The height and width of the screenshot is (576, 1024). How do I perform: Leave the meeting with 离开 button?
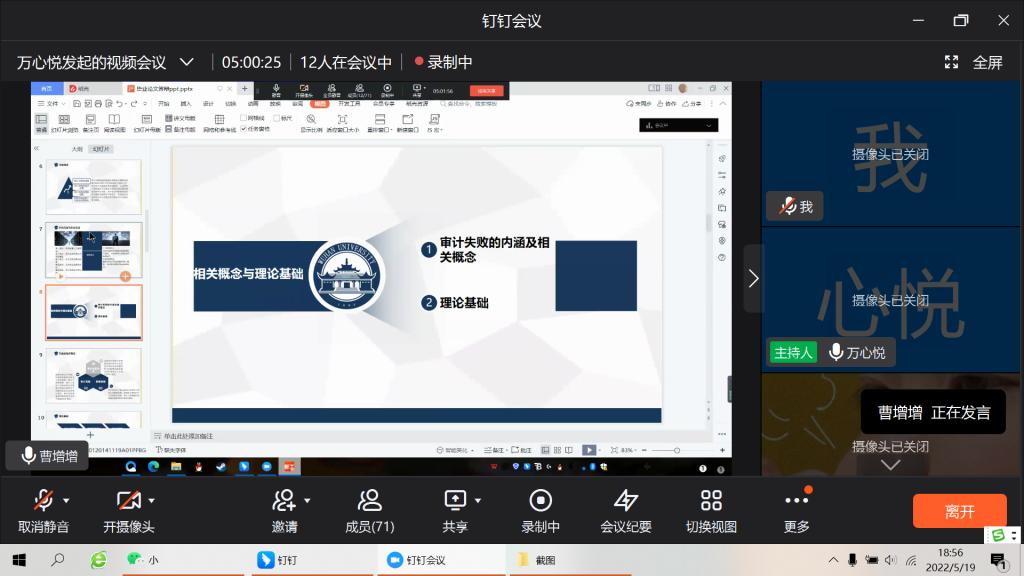[x=959, y=511]
